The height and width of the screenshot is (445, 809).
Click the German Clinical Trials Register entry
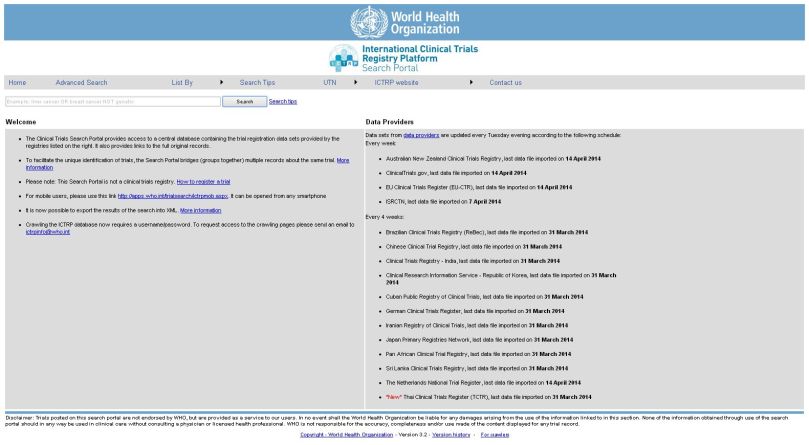point(475,312)
